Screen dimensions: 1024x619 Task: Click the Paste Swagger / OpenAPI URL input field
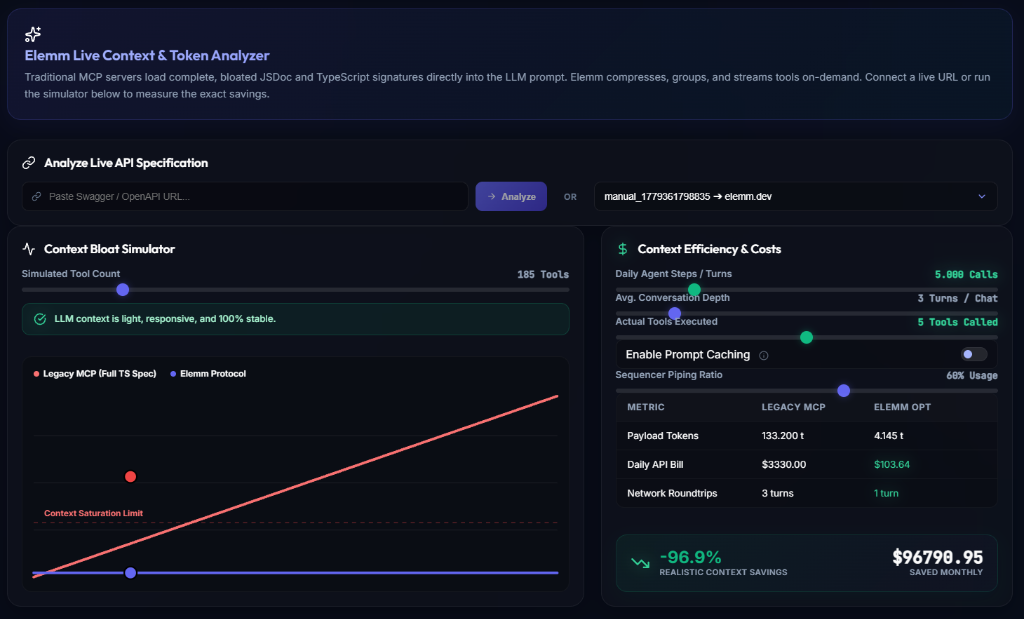point(245,197)
